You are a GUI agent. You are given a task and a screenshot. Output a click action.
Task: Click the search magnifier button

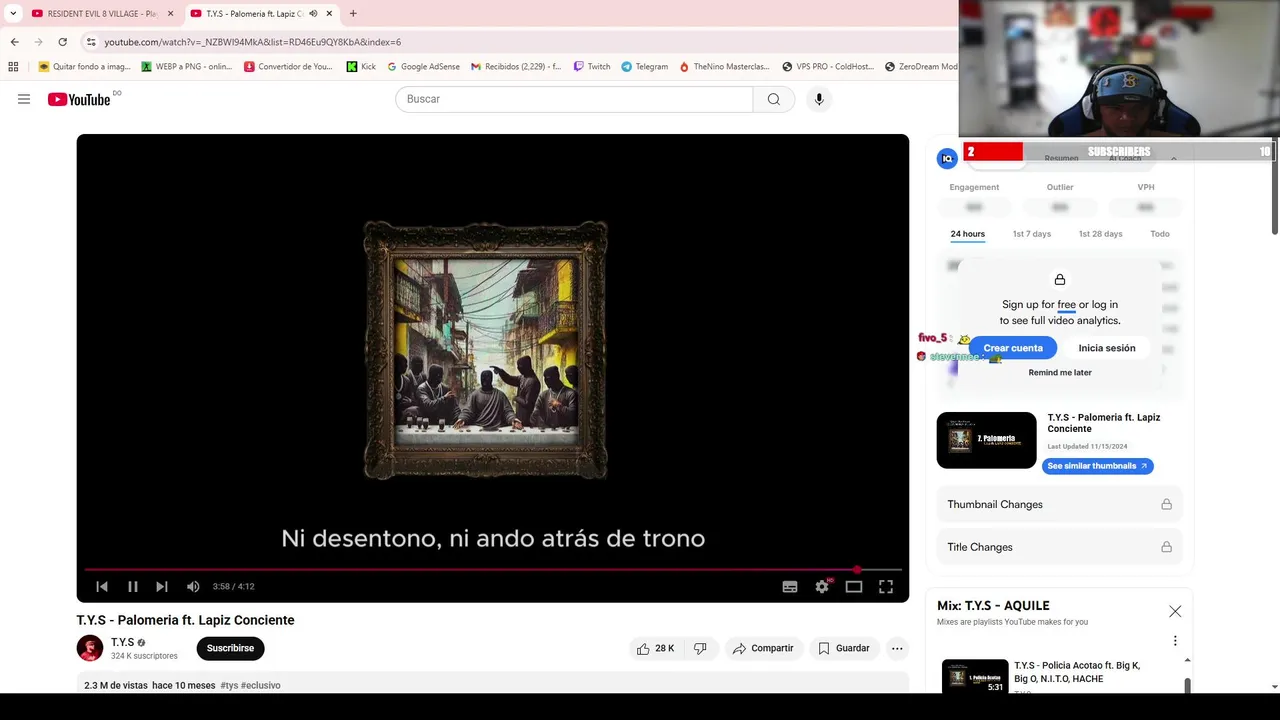tap(774, 99)
